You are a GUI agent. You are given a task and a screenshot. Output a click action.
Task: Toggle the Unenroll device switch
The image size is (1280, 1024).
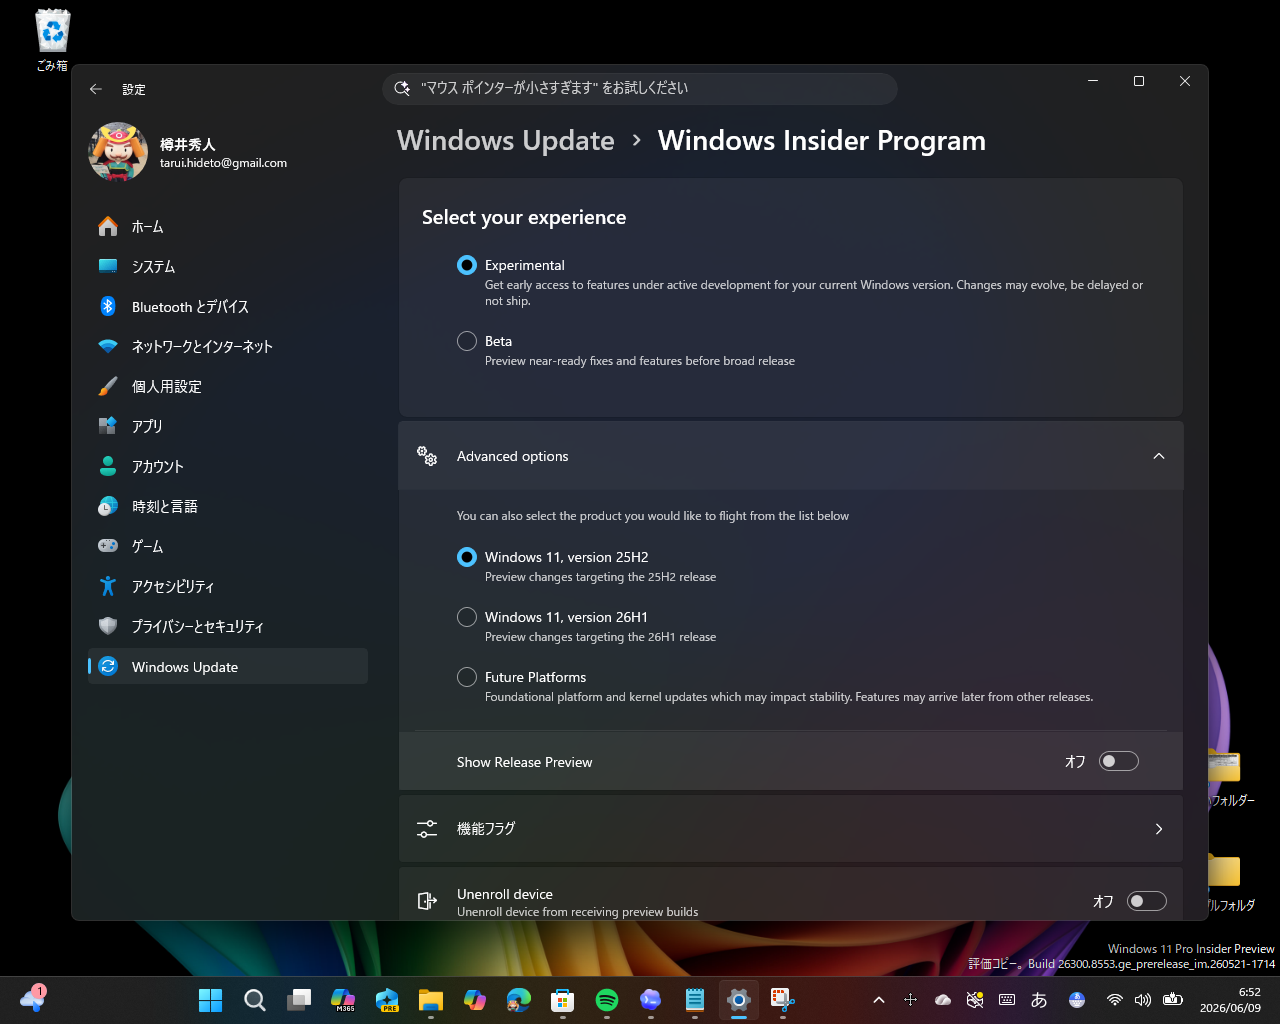pyautogui.click(x=1147, y=901)
